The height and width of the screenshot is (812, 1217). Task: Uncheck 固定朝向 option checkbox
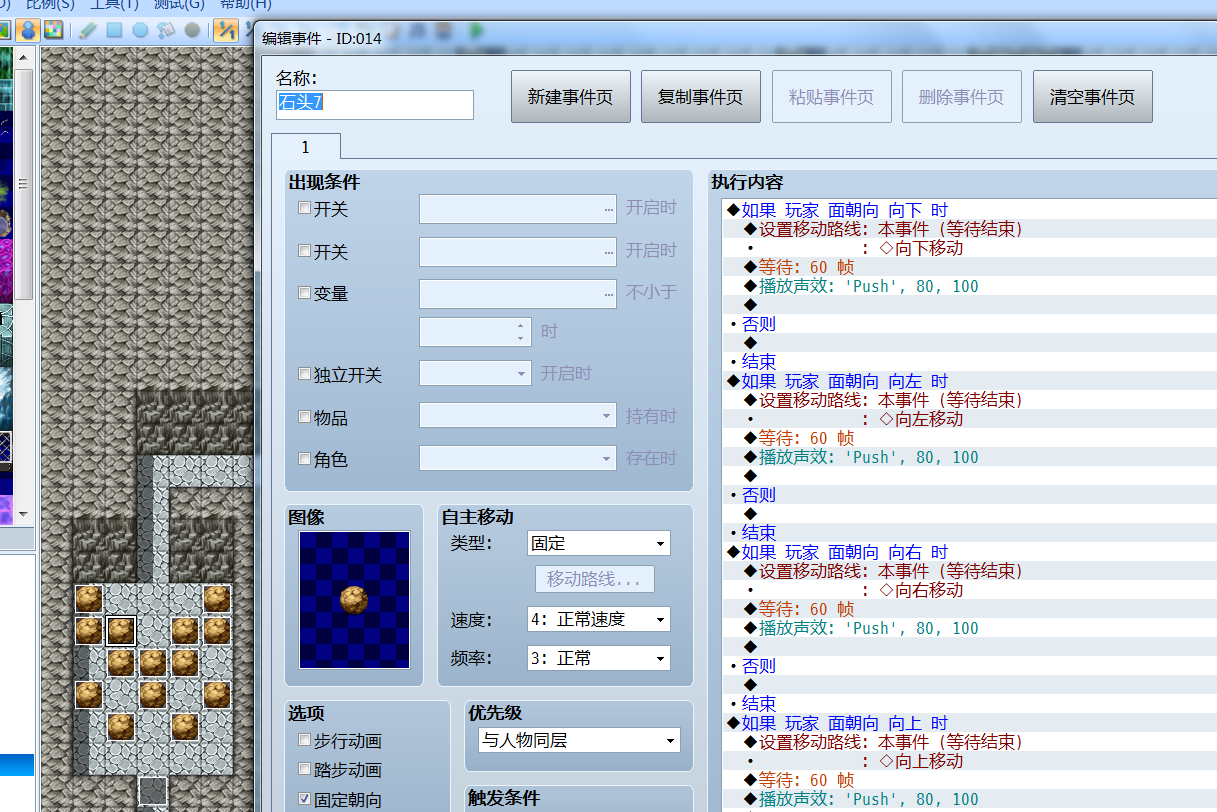point(304,800)
